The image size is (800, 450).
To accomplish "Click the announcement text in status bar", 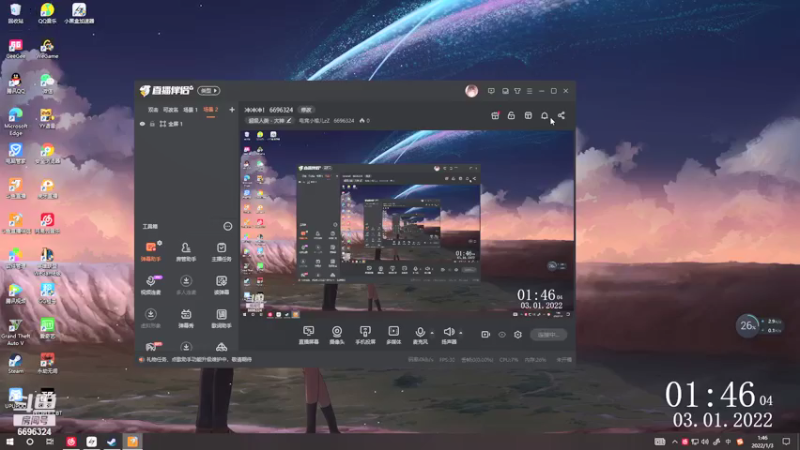I will (x=198, y=360).
